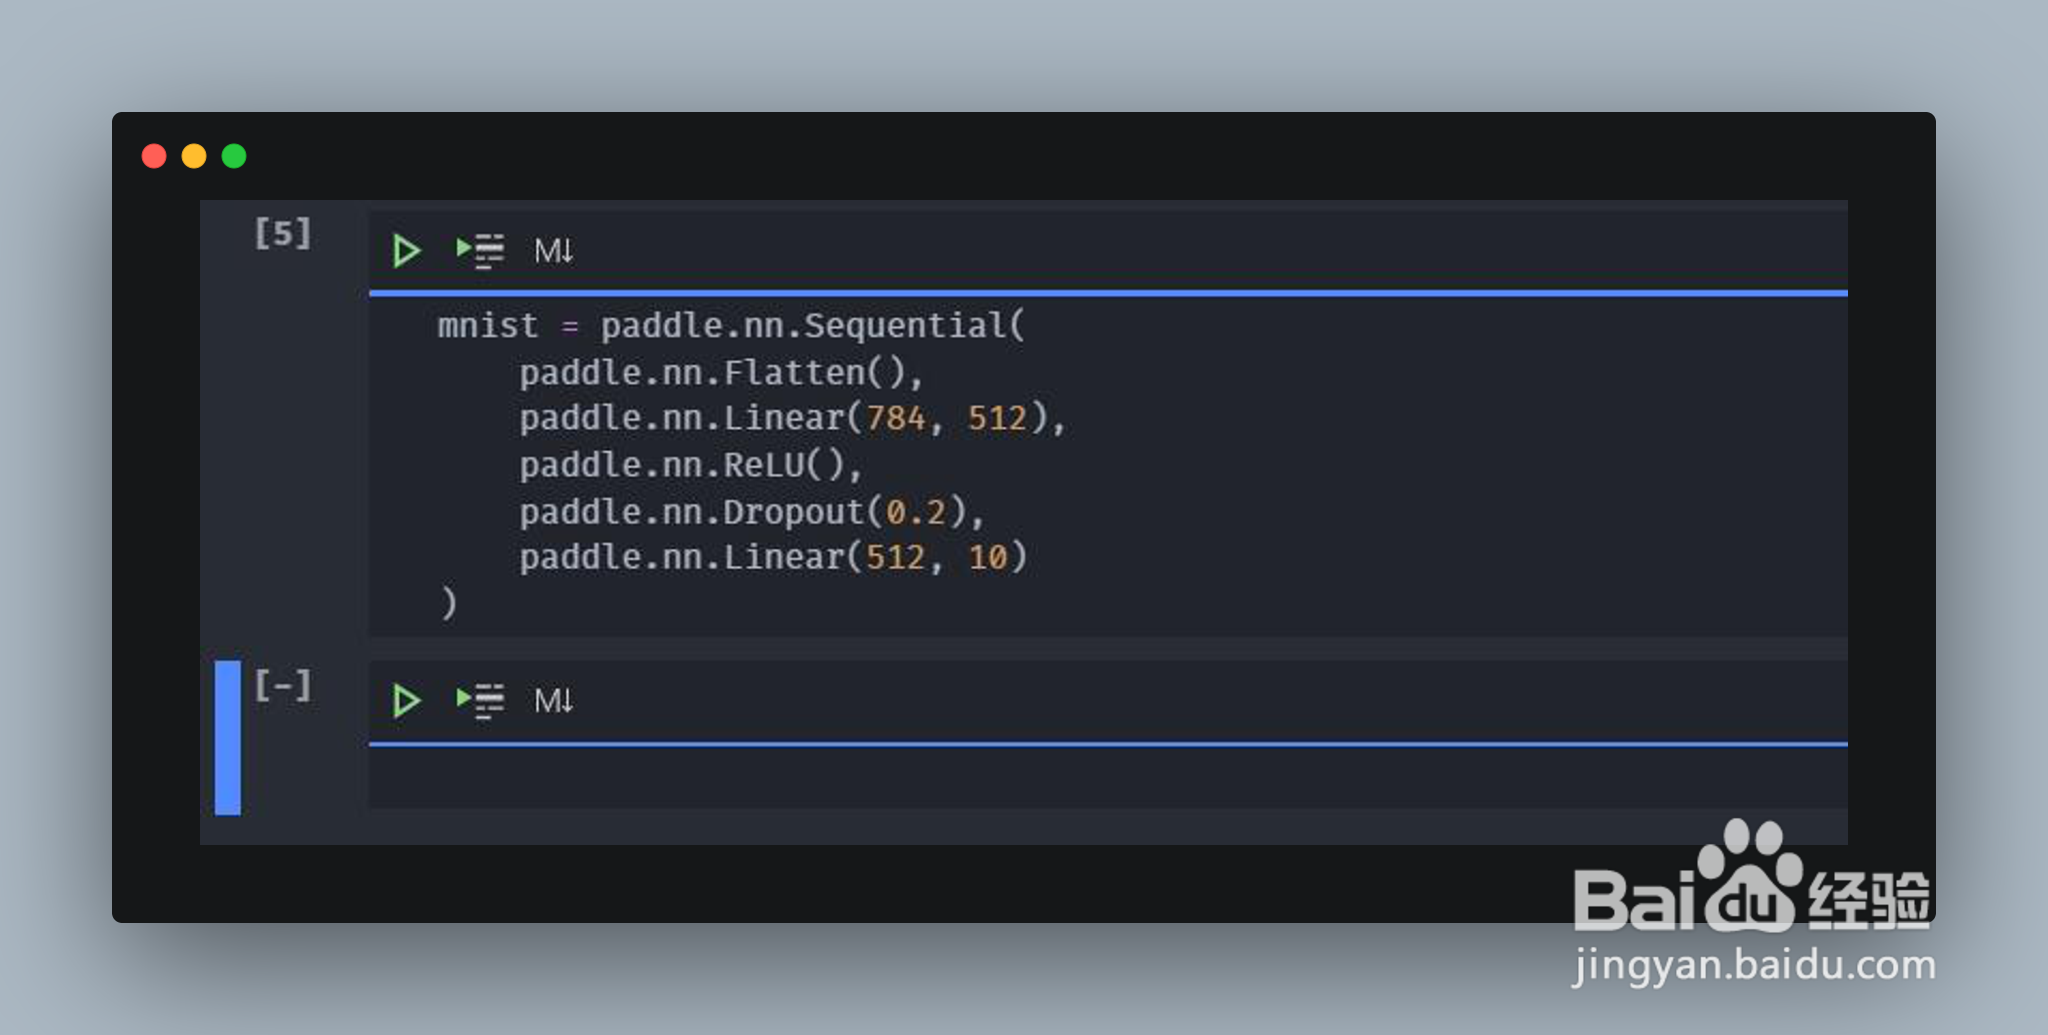Click the blue active cell indicator bar

click(228, 738)
